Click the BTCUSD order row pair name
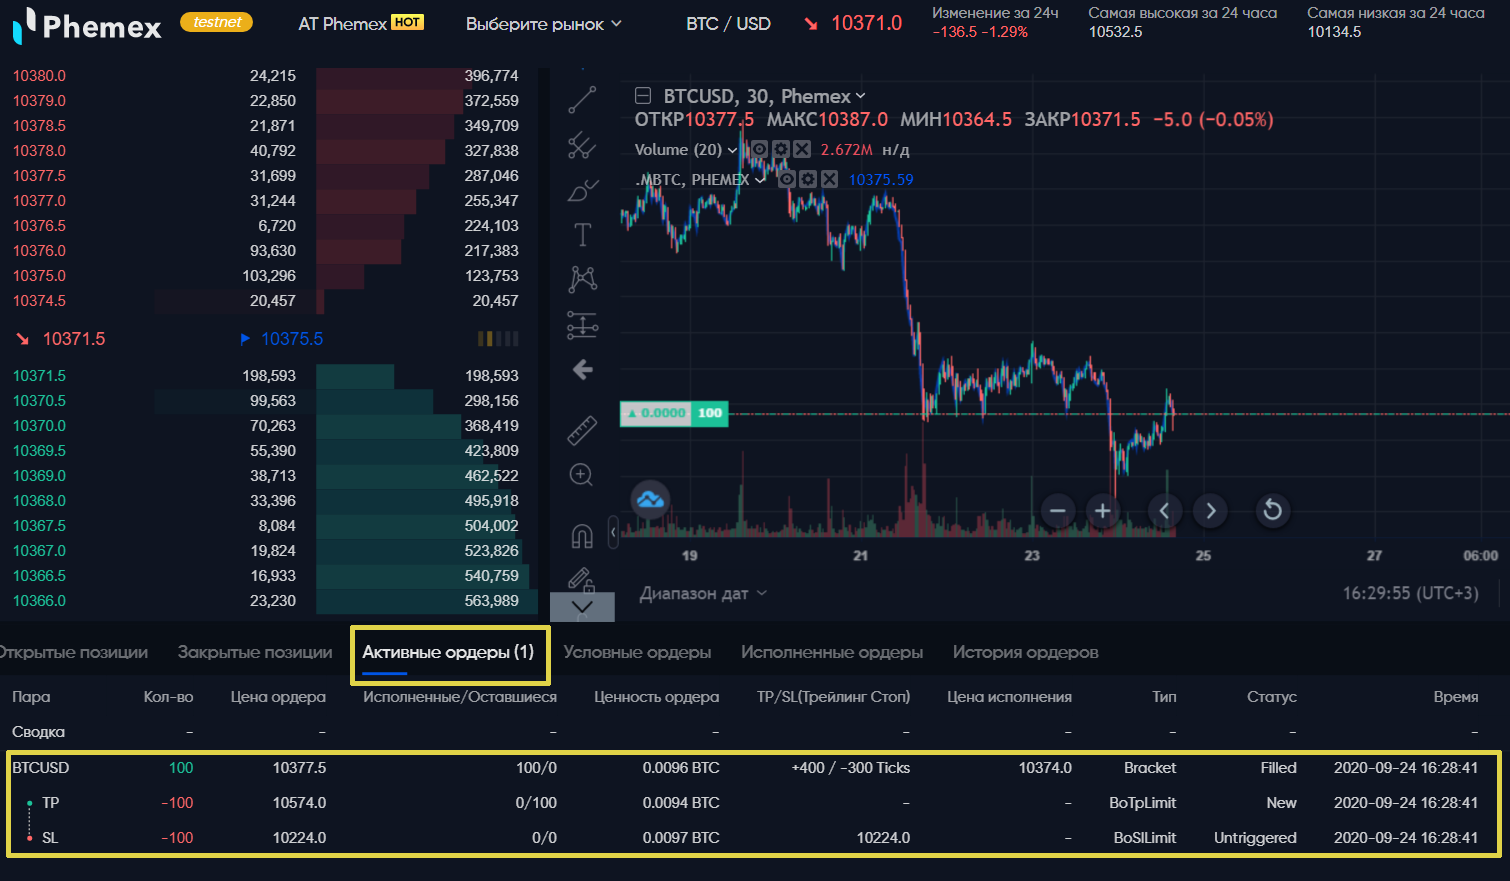The image size is (1510, 881). coord(41,768)
